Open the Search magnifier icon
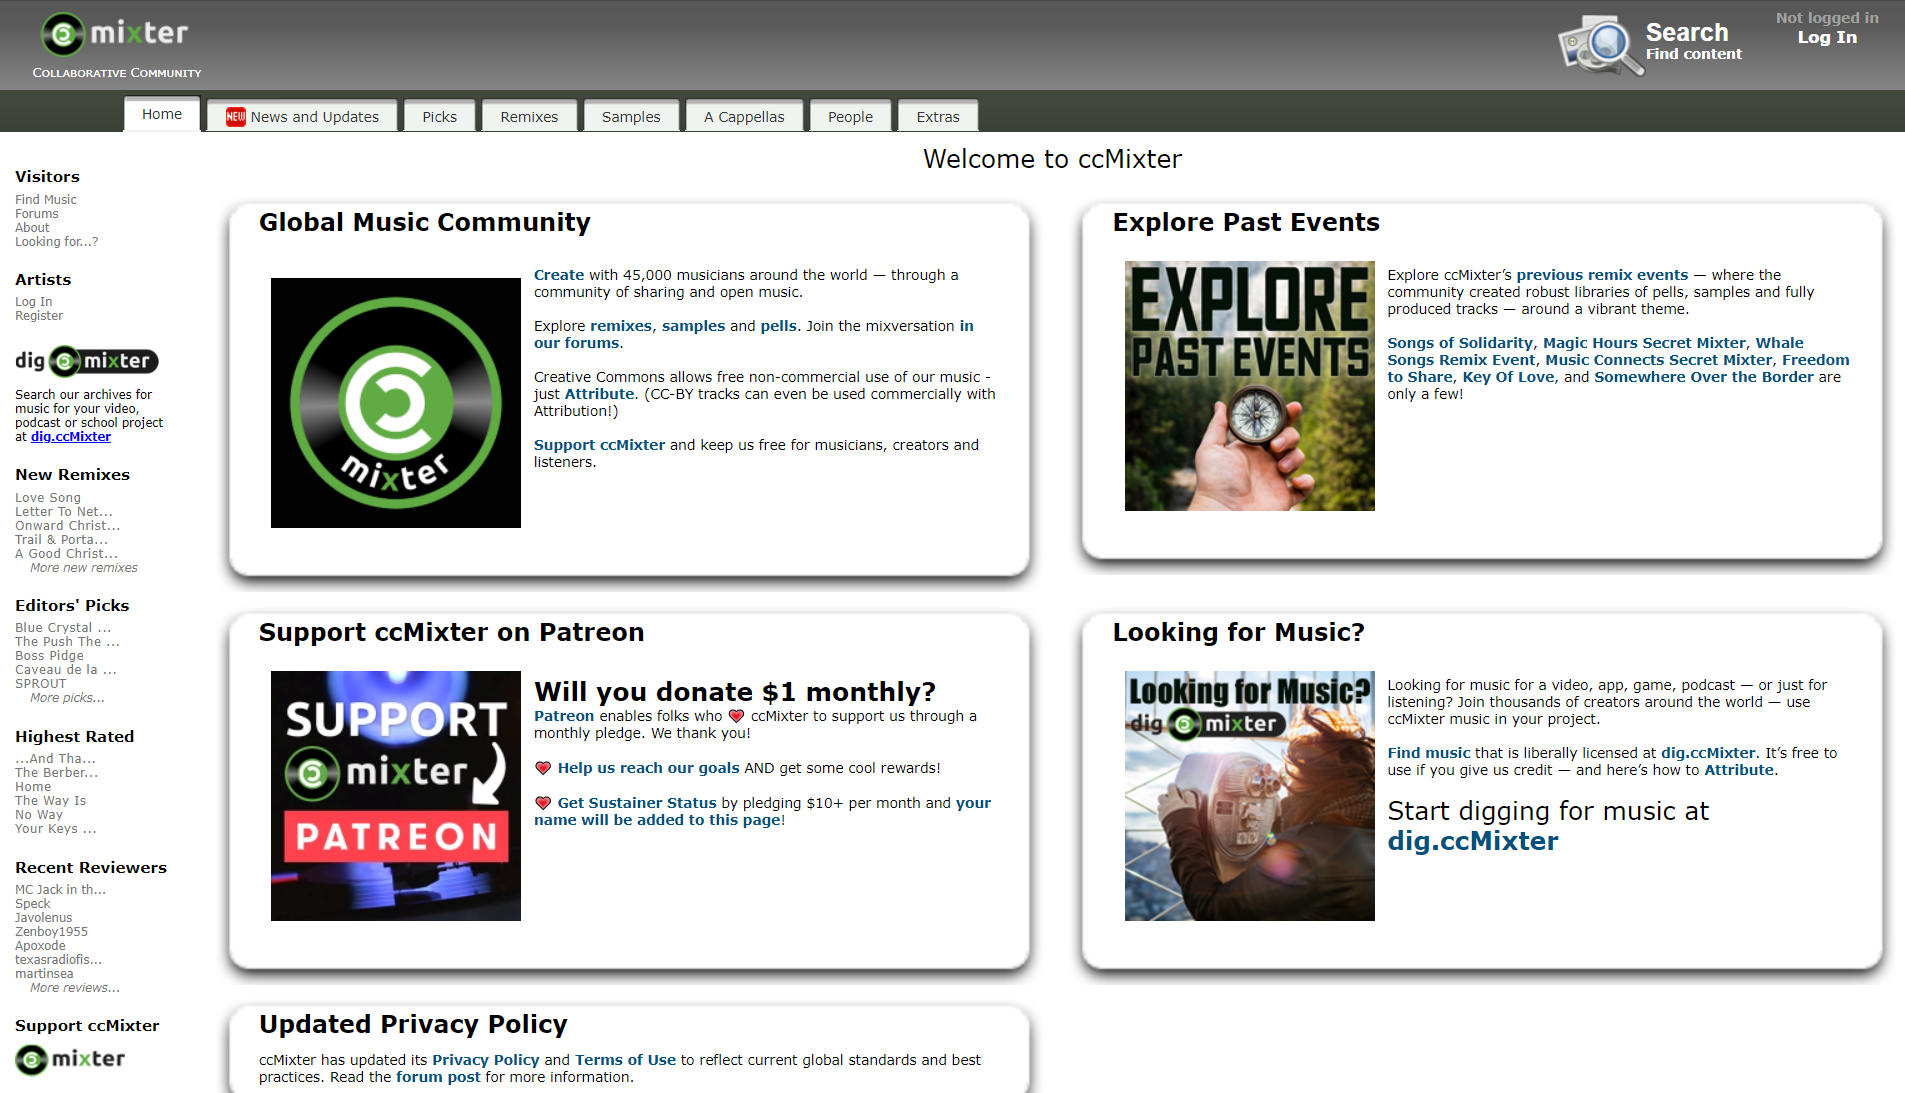Screen dimensions: 1905x1093 click(x=1599, y=45)
